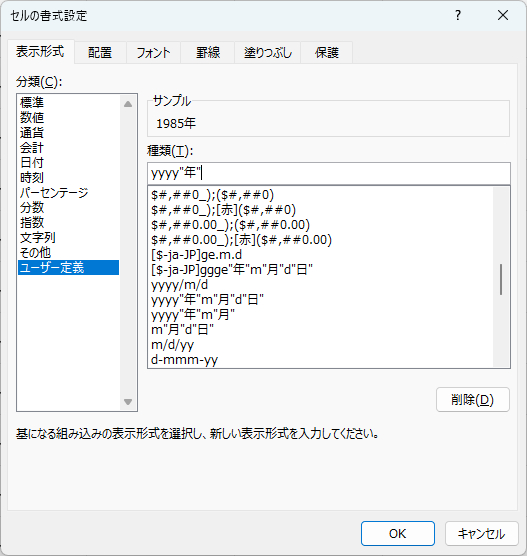Select ユーザー定義 in the category list
The height and width of the screenshot is (556, 527).
pos(68,267)
